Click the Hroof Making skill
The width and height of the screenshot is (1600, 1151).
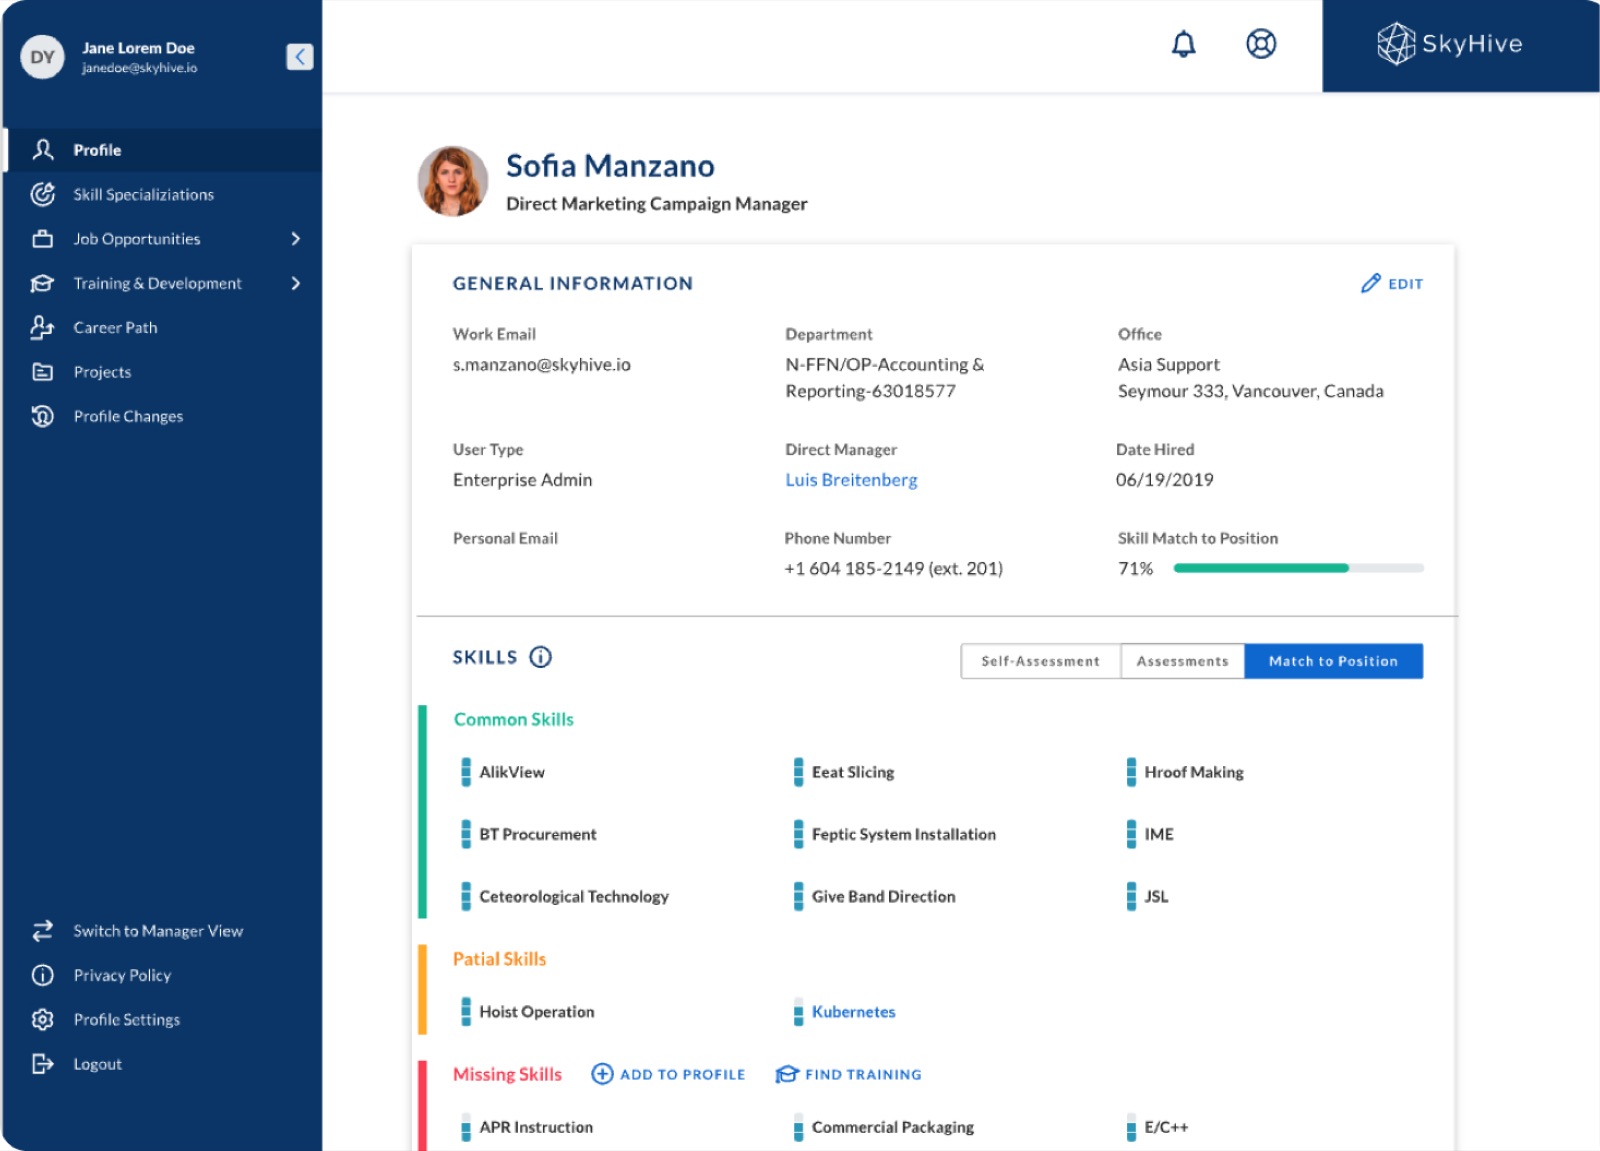pyautogui.click(x=1194, y=772)
